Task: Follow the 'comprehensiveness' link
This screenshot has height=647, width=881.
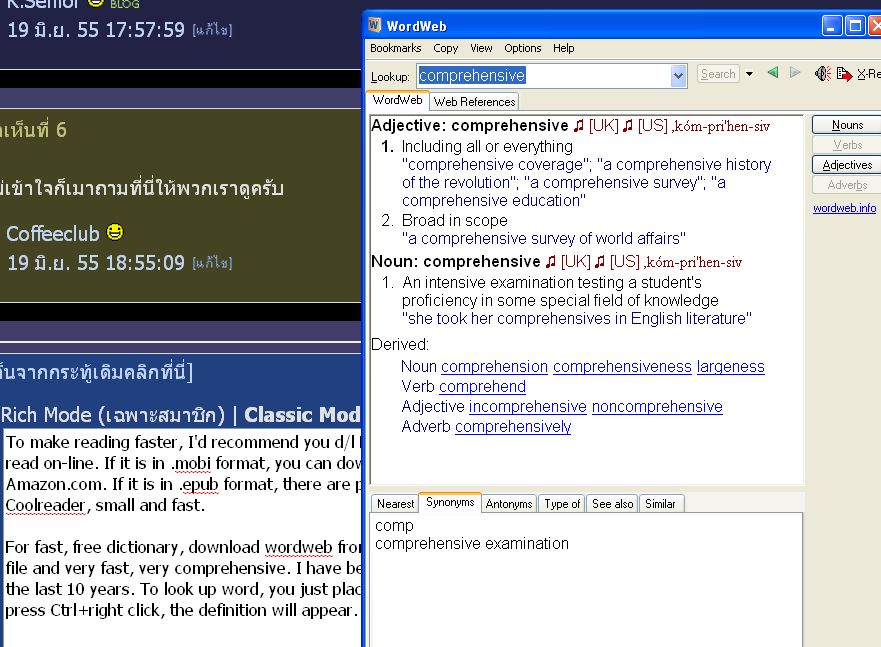Action: point(622,366)
